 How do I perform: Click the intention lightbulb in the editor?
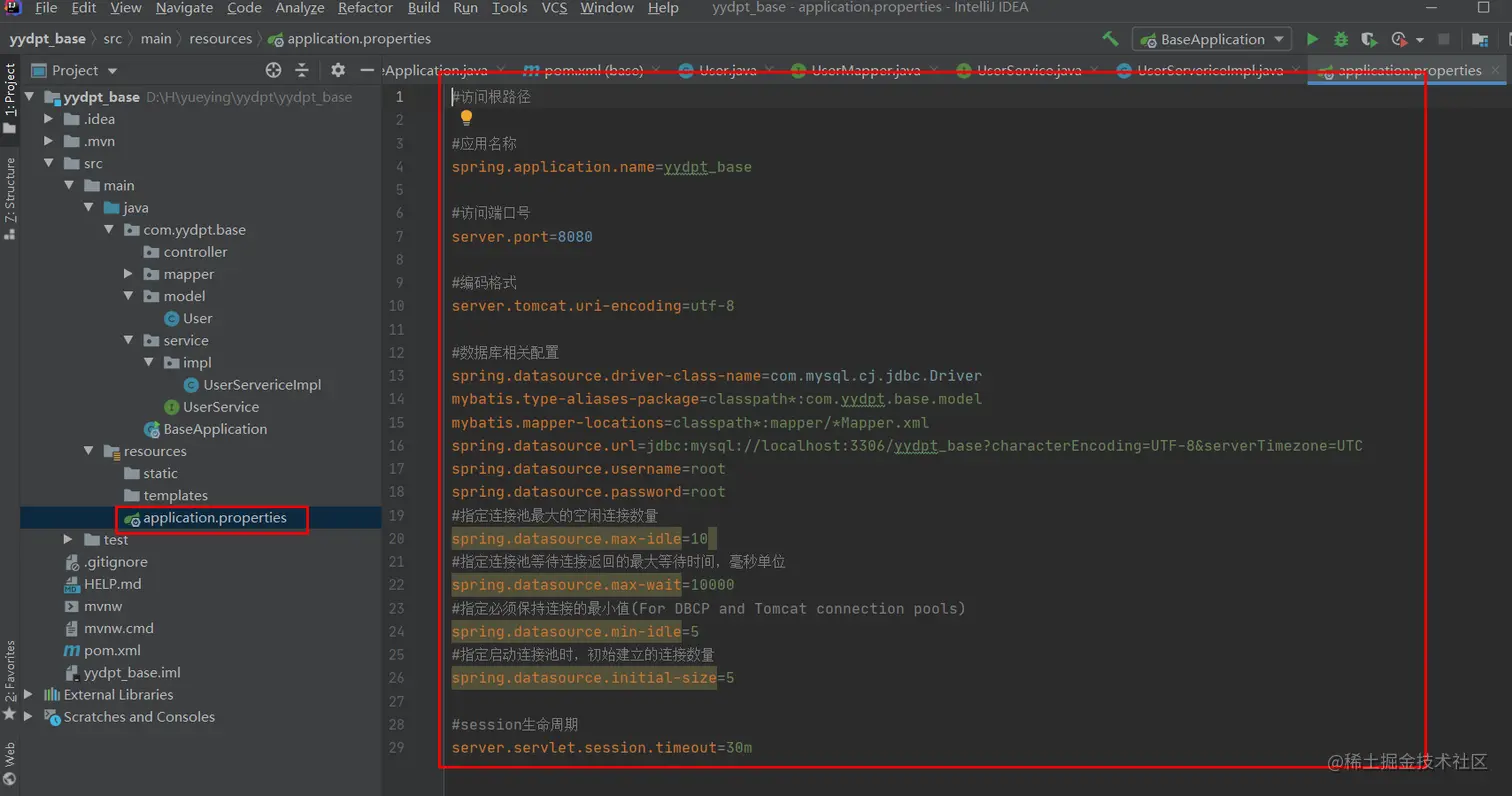tap(466, 118)
